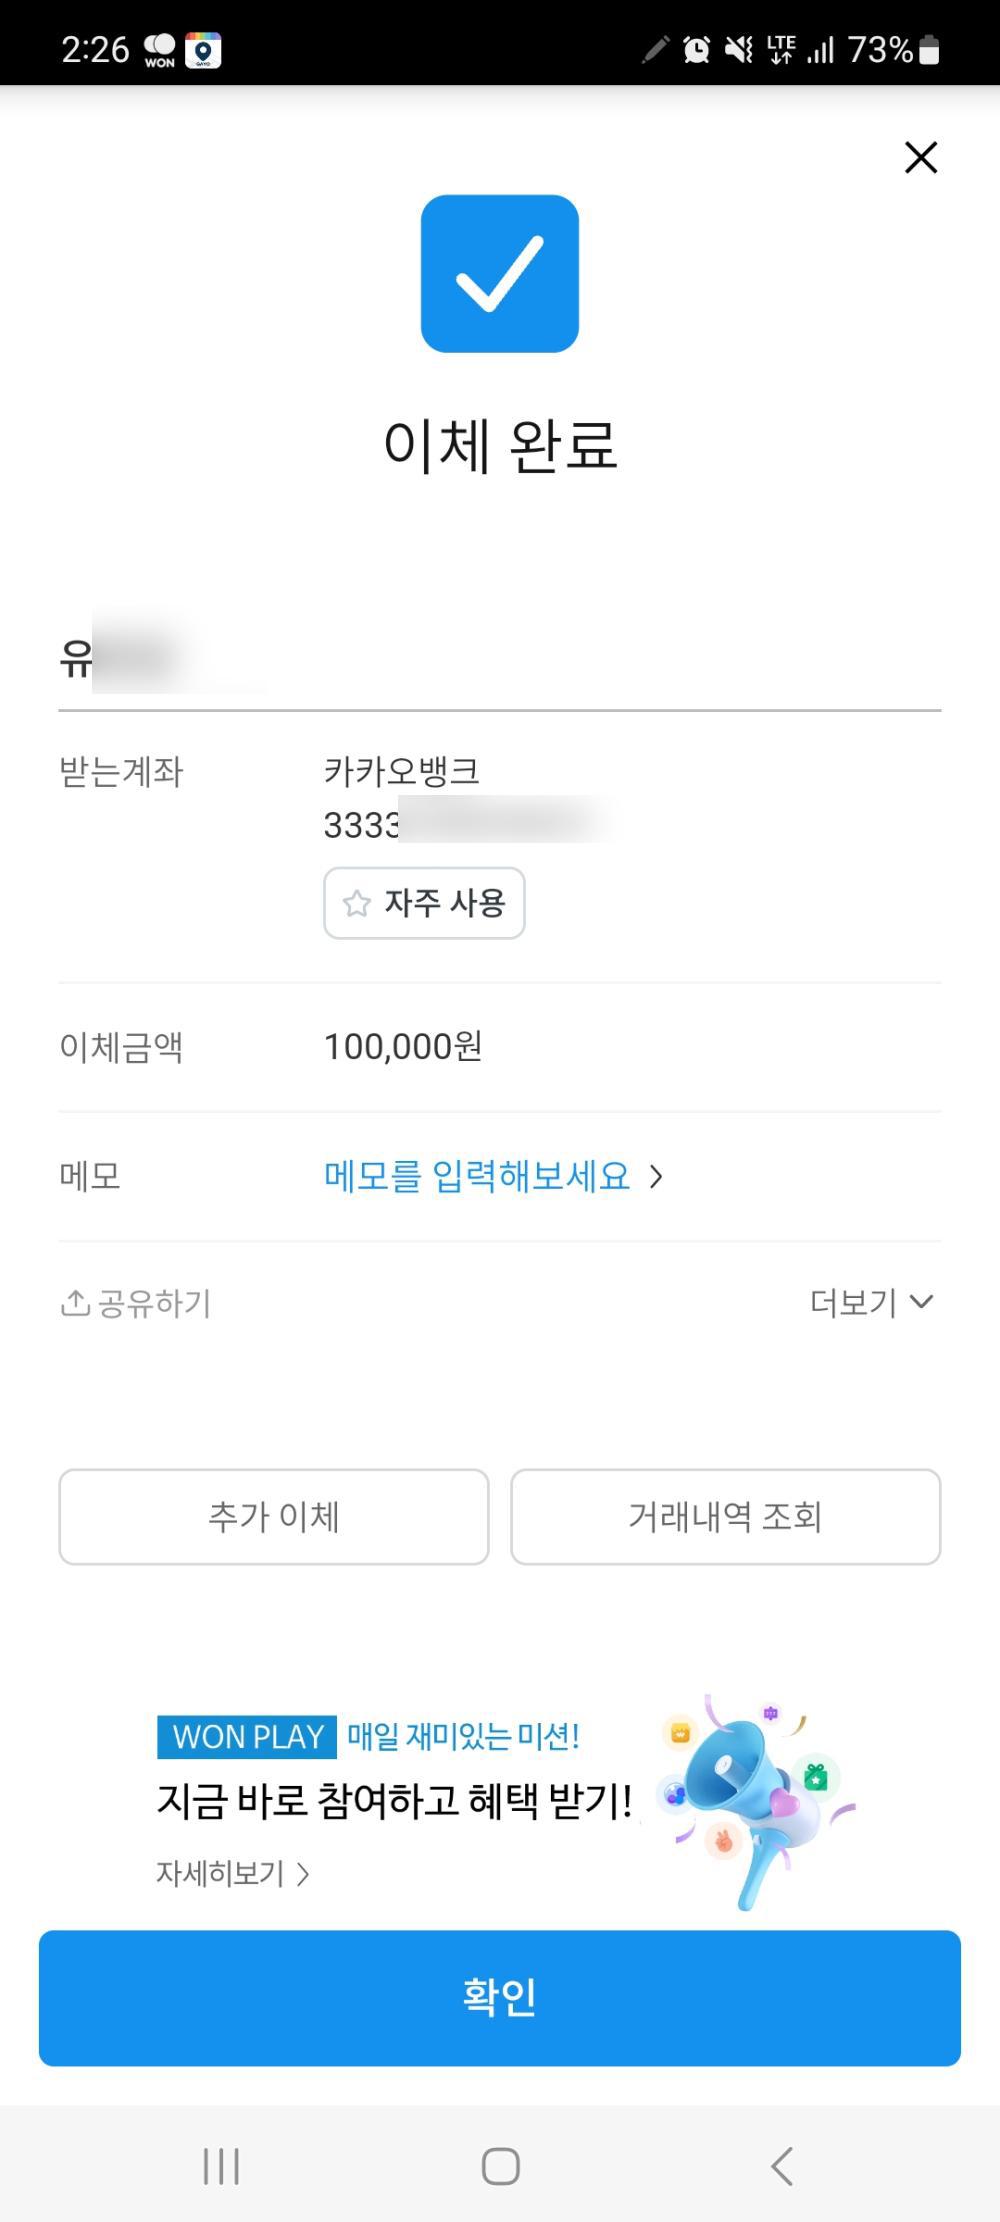
Task: Open Android recent apps navigation icon
Action: (x=221, y=2166)
